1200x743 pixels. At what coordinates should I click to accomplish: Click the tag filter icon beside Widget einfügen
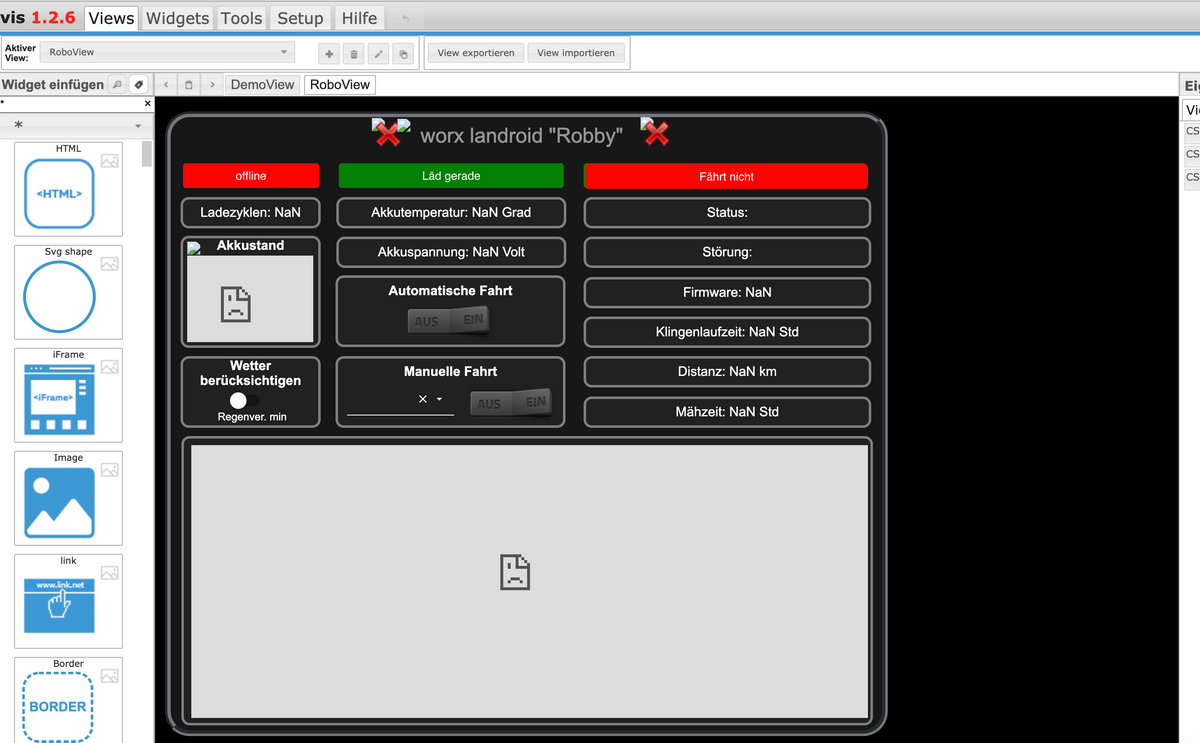139,85
